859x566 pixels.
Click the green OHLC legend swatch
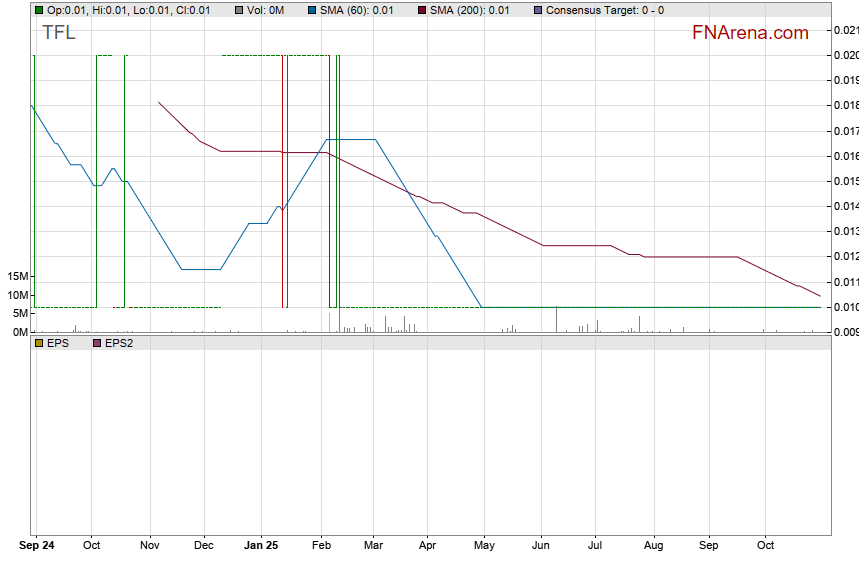pos(38,10)
